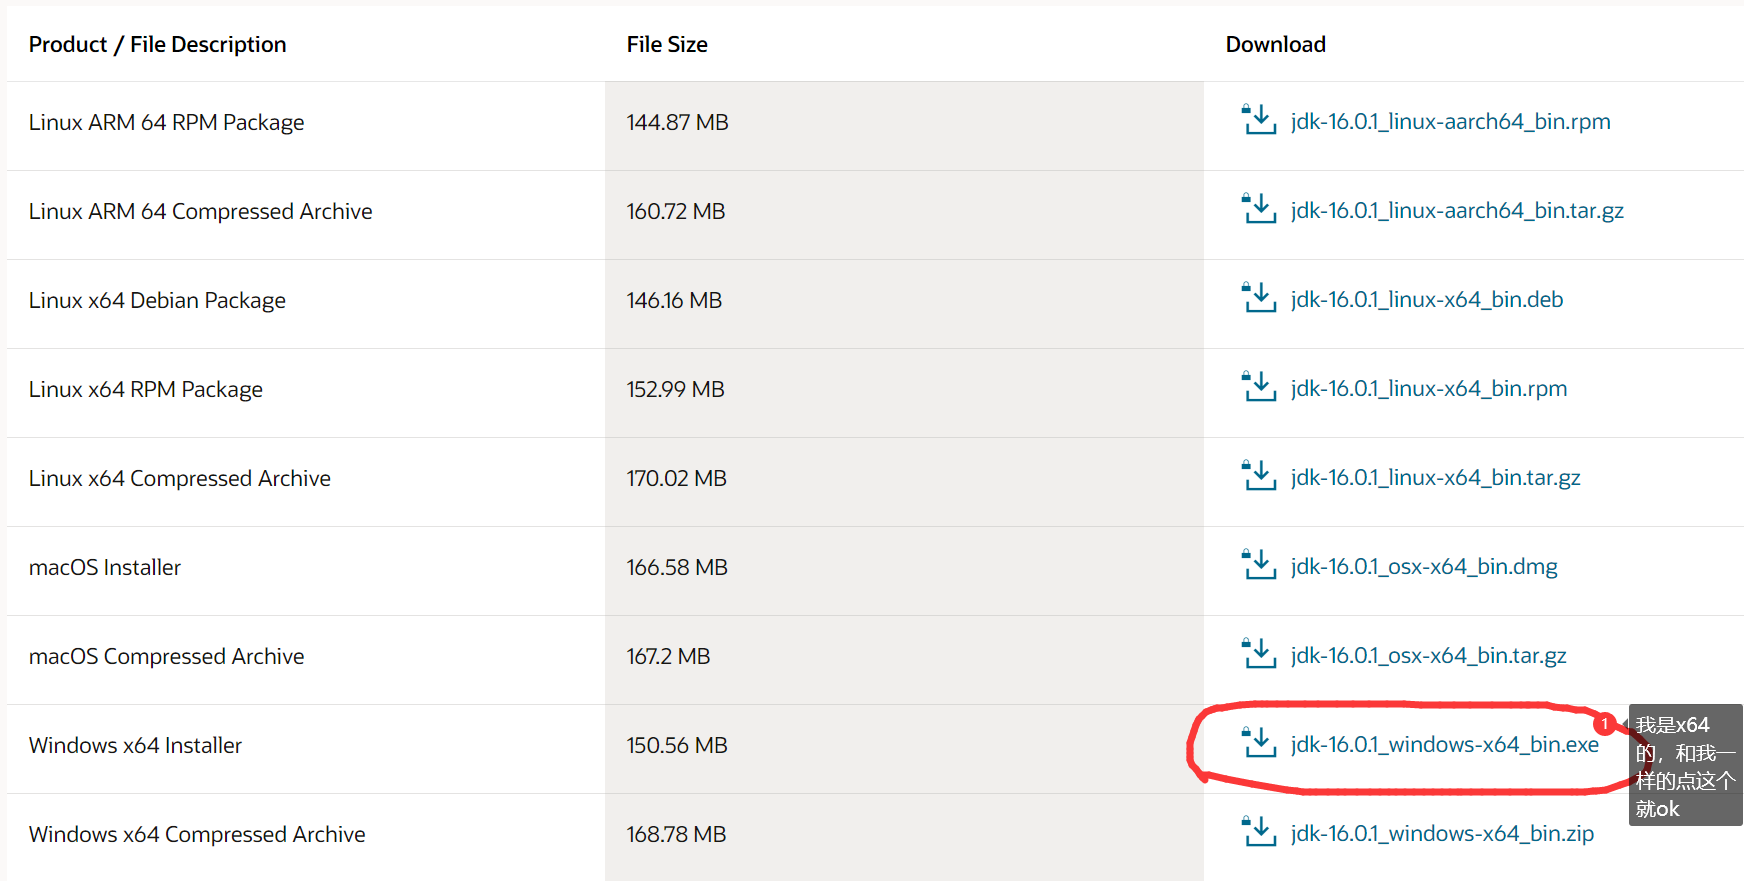The height and width of the screenshot is (881, 1744).
Task: Select Windows x64 Compressed Archive label
Action: click(x=197, y=835)
